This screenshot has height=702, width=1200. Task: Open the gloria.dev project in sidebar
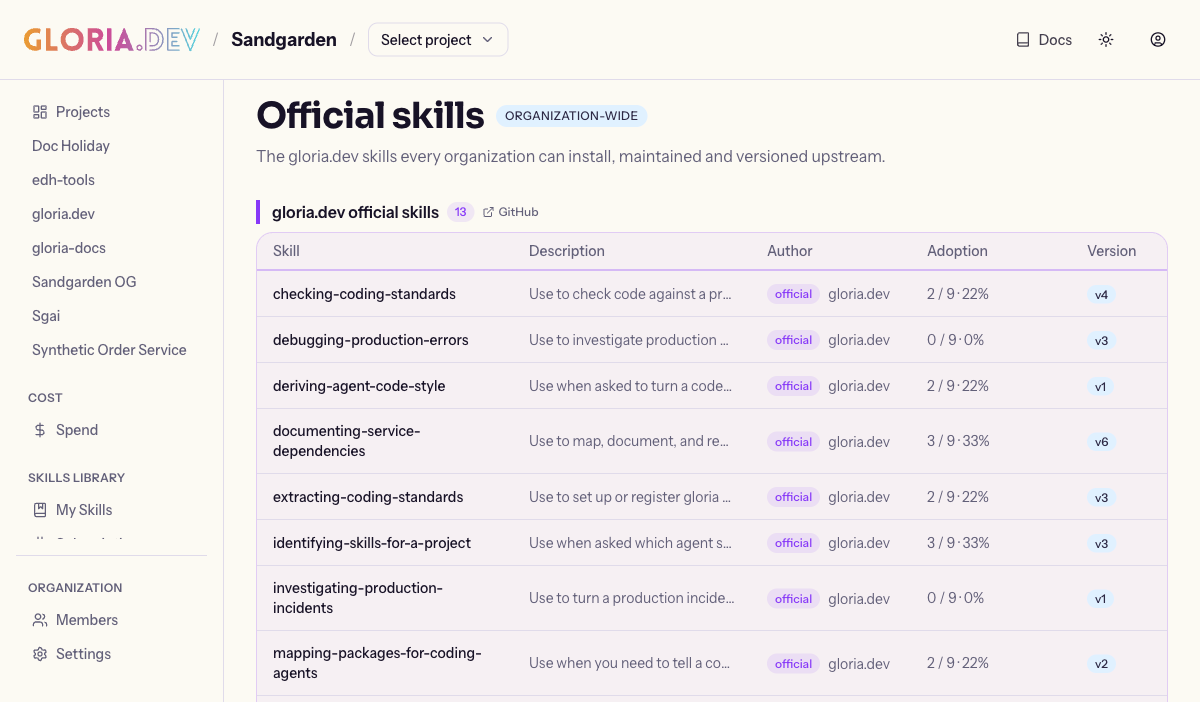point(63,214)
